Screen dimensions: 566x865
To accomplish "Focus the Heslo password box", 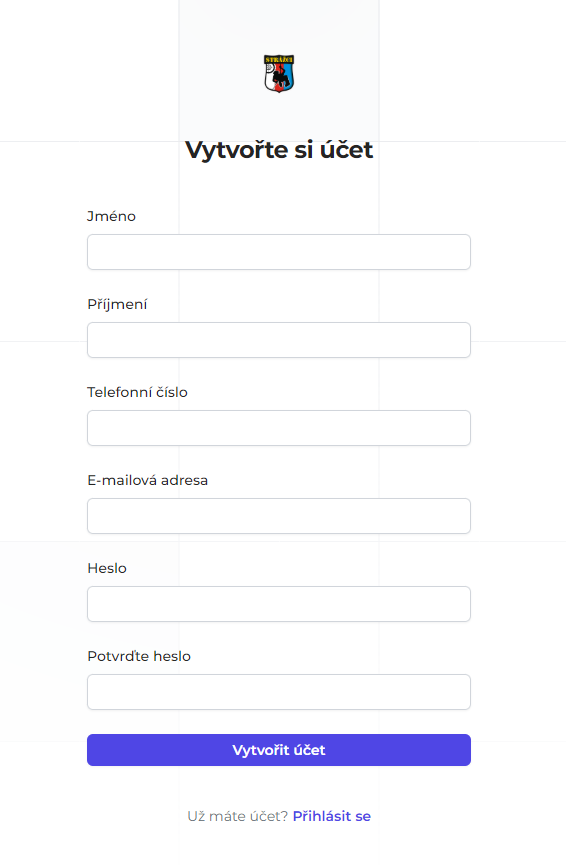I will [x=279, y=604].
